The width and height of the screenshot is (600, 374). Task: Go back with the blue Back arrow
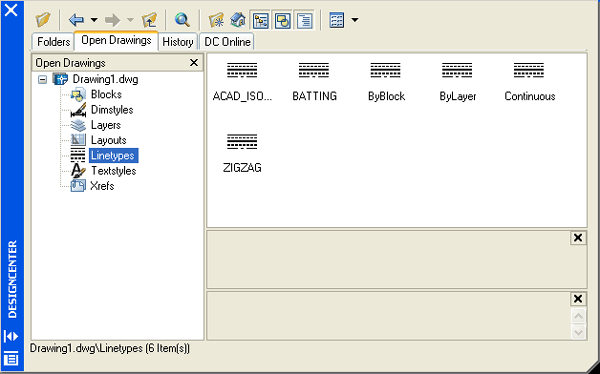(77, 20)
